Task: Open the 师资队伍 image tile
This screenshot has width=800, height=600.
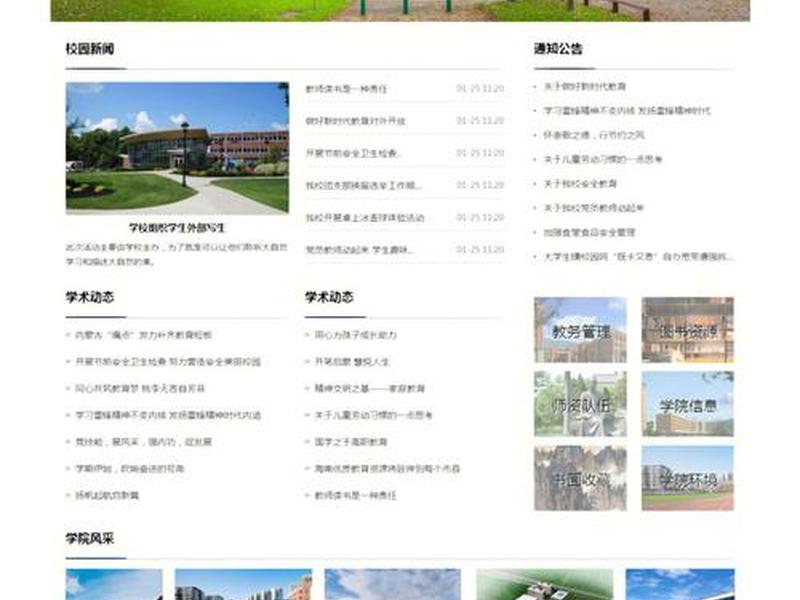Action: (x=580, y=404)
